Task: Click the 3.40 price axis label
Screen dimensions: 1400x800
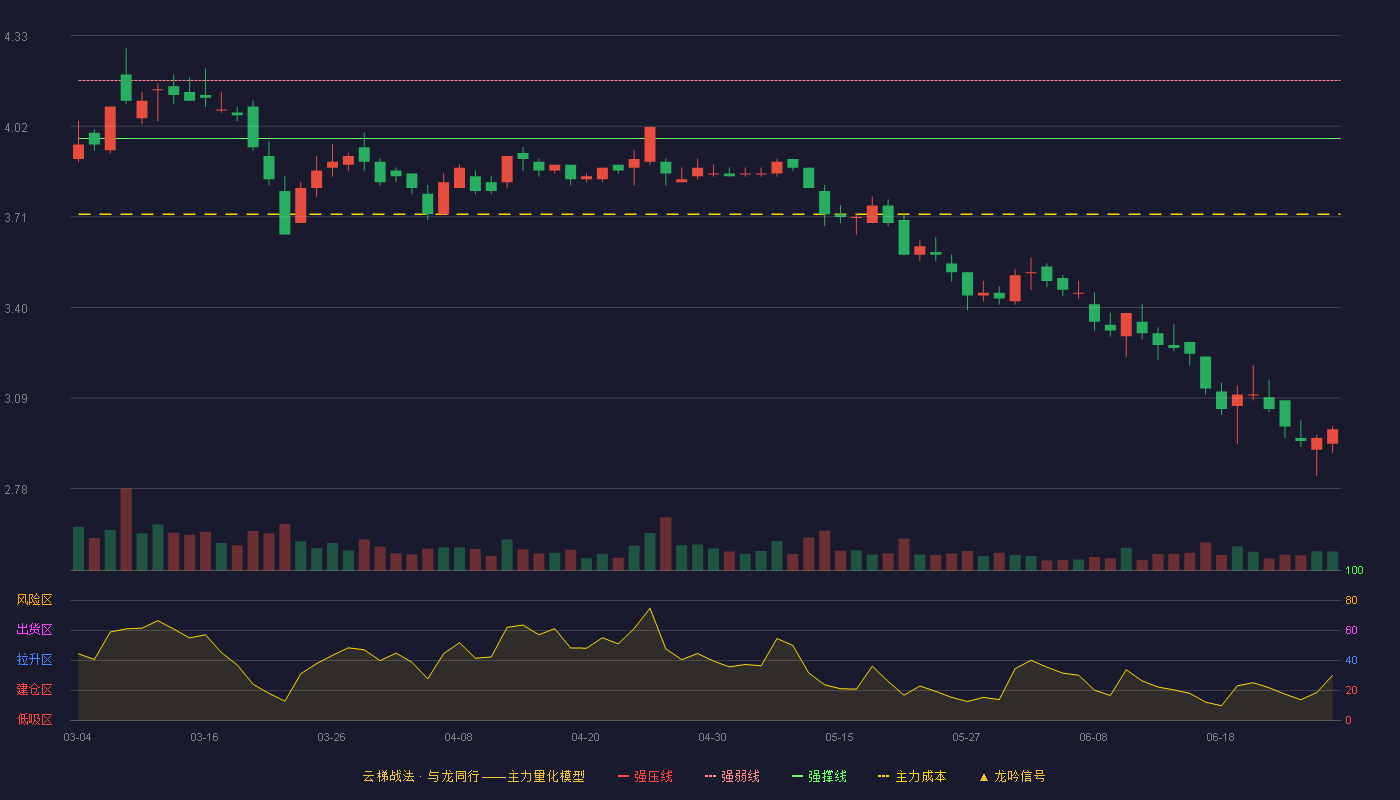Action: (16, 309)
